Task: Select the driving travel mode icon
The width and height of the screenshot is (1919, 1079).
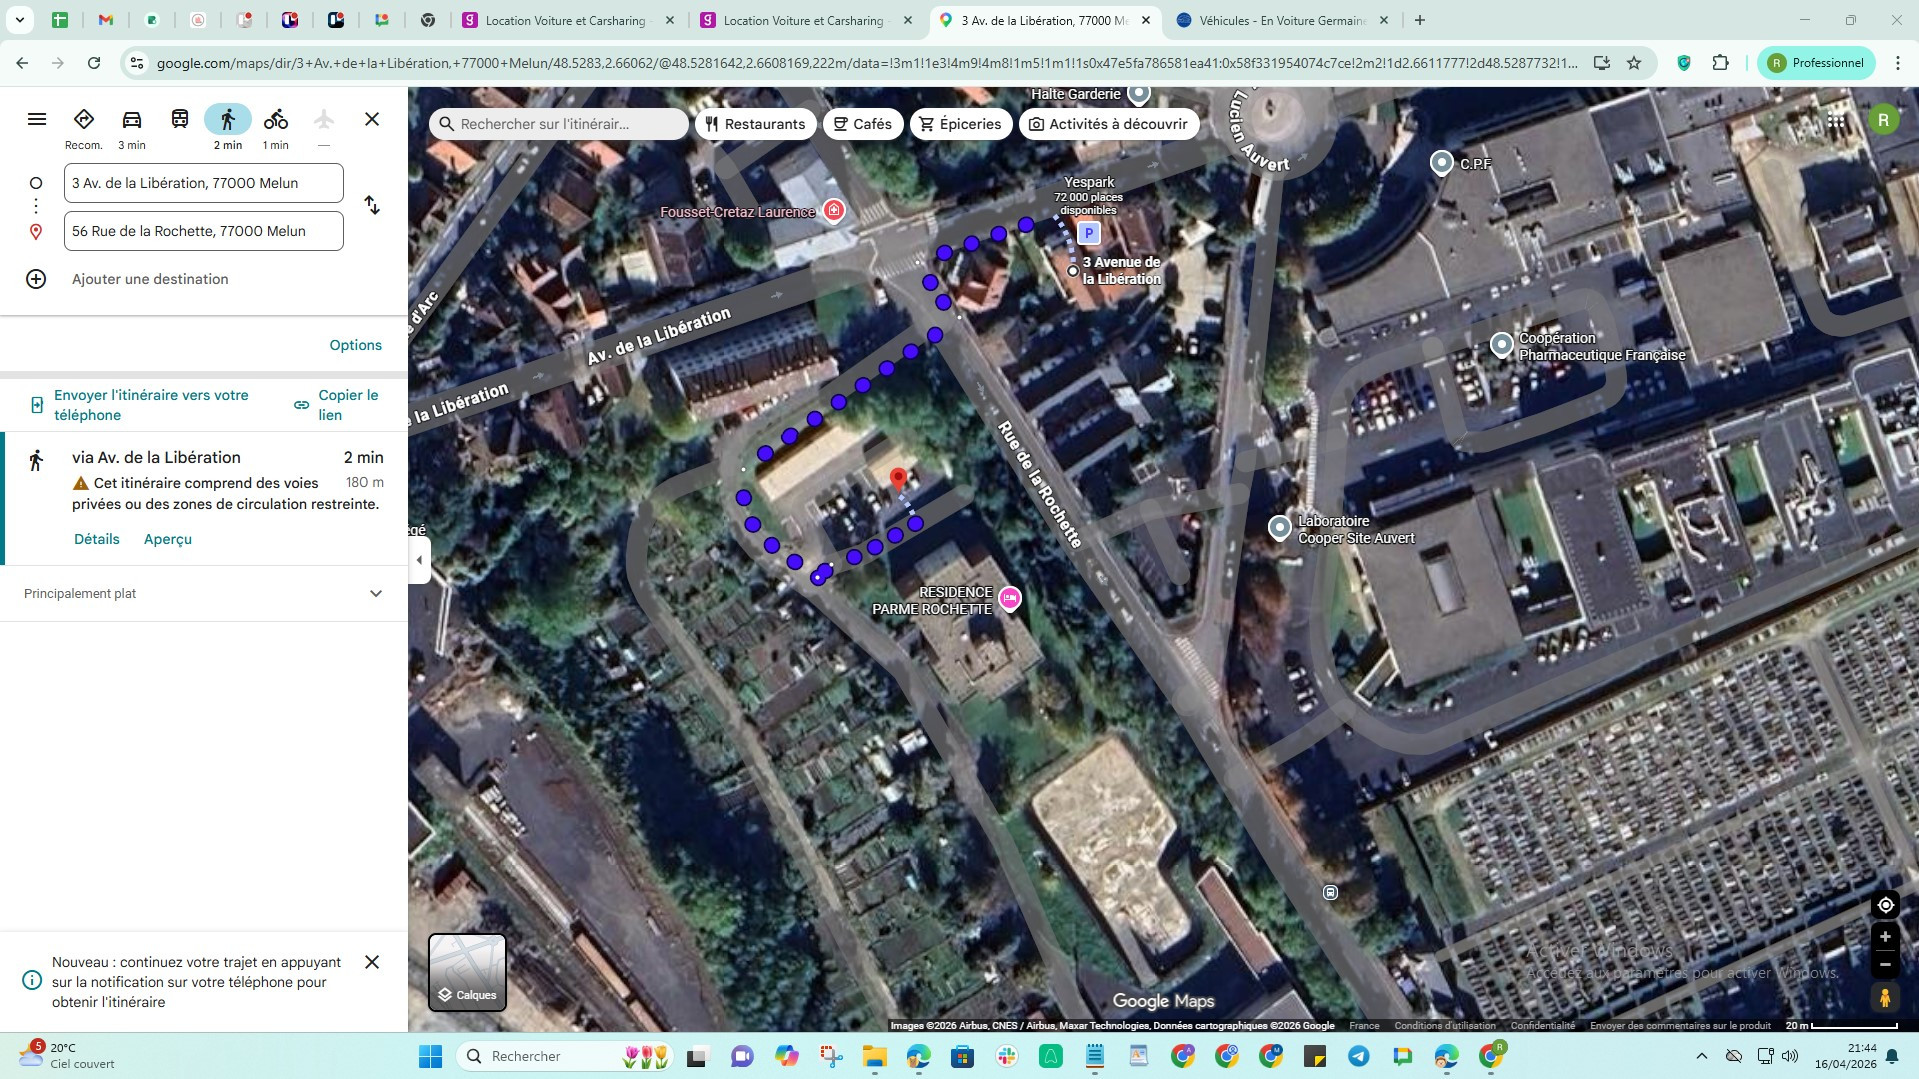Action: [132, 120]
